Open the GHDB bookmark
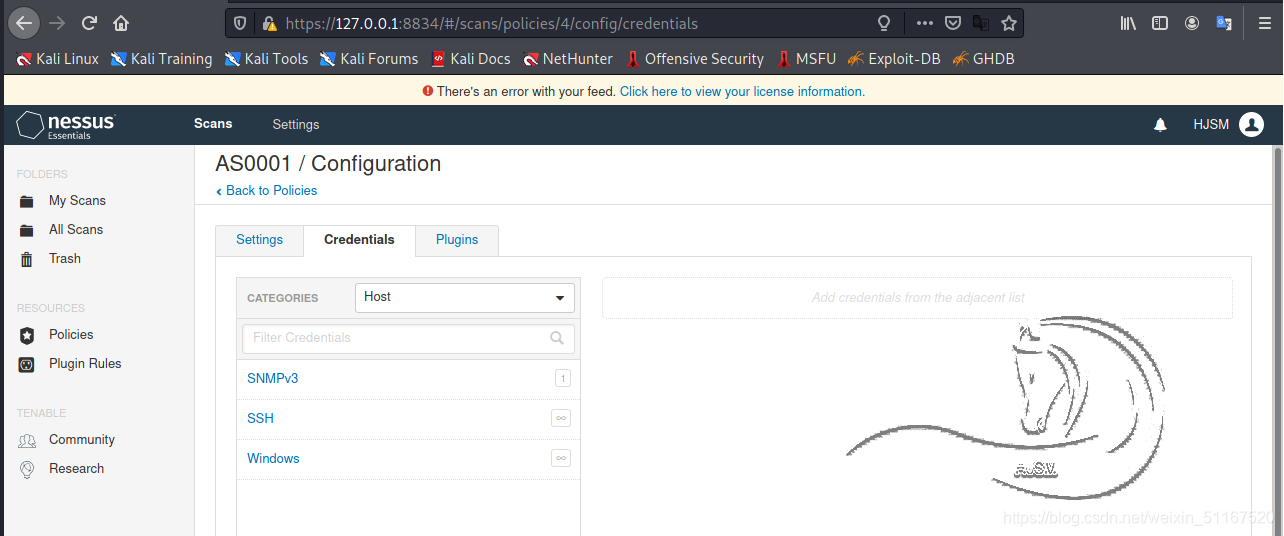The height and width of the screenshot is (536, 1284). (x=984, y=59)
